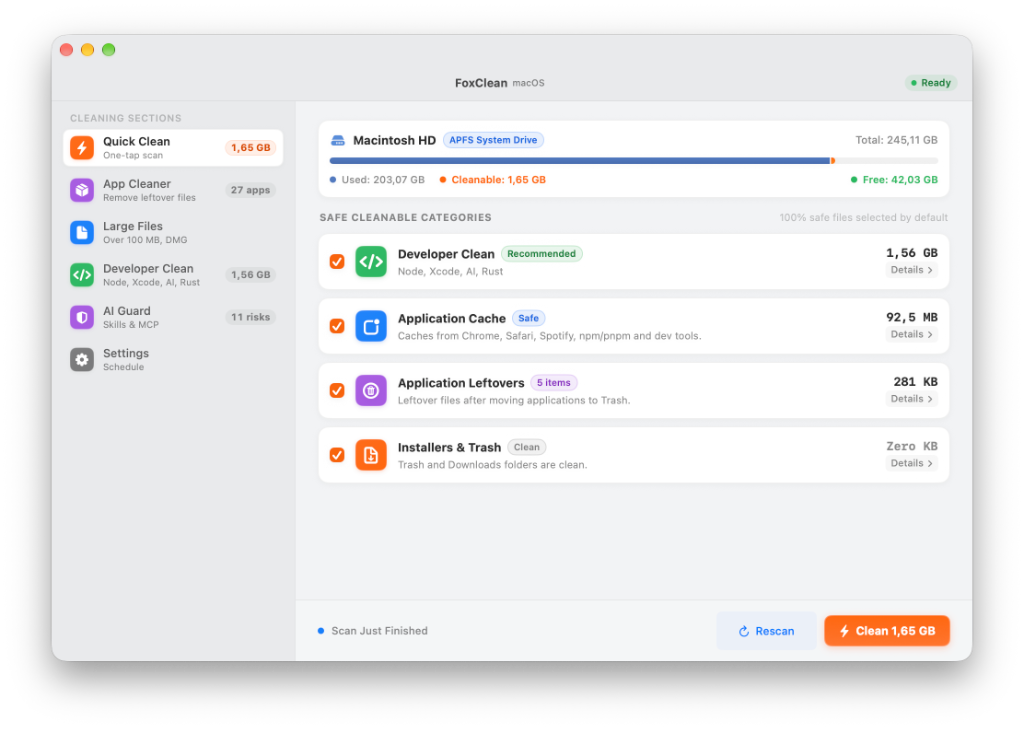The height and width of the screenshot is (729, 1024).
Task: Open the Settings section
Action: (173, 360)
